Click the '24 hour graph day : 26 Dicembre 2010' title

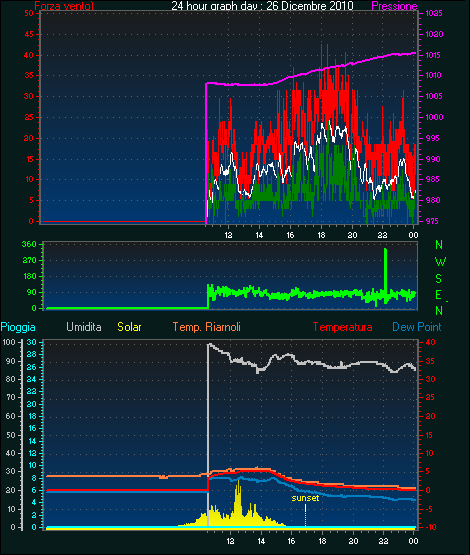262,6
